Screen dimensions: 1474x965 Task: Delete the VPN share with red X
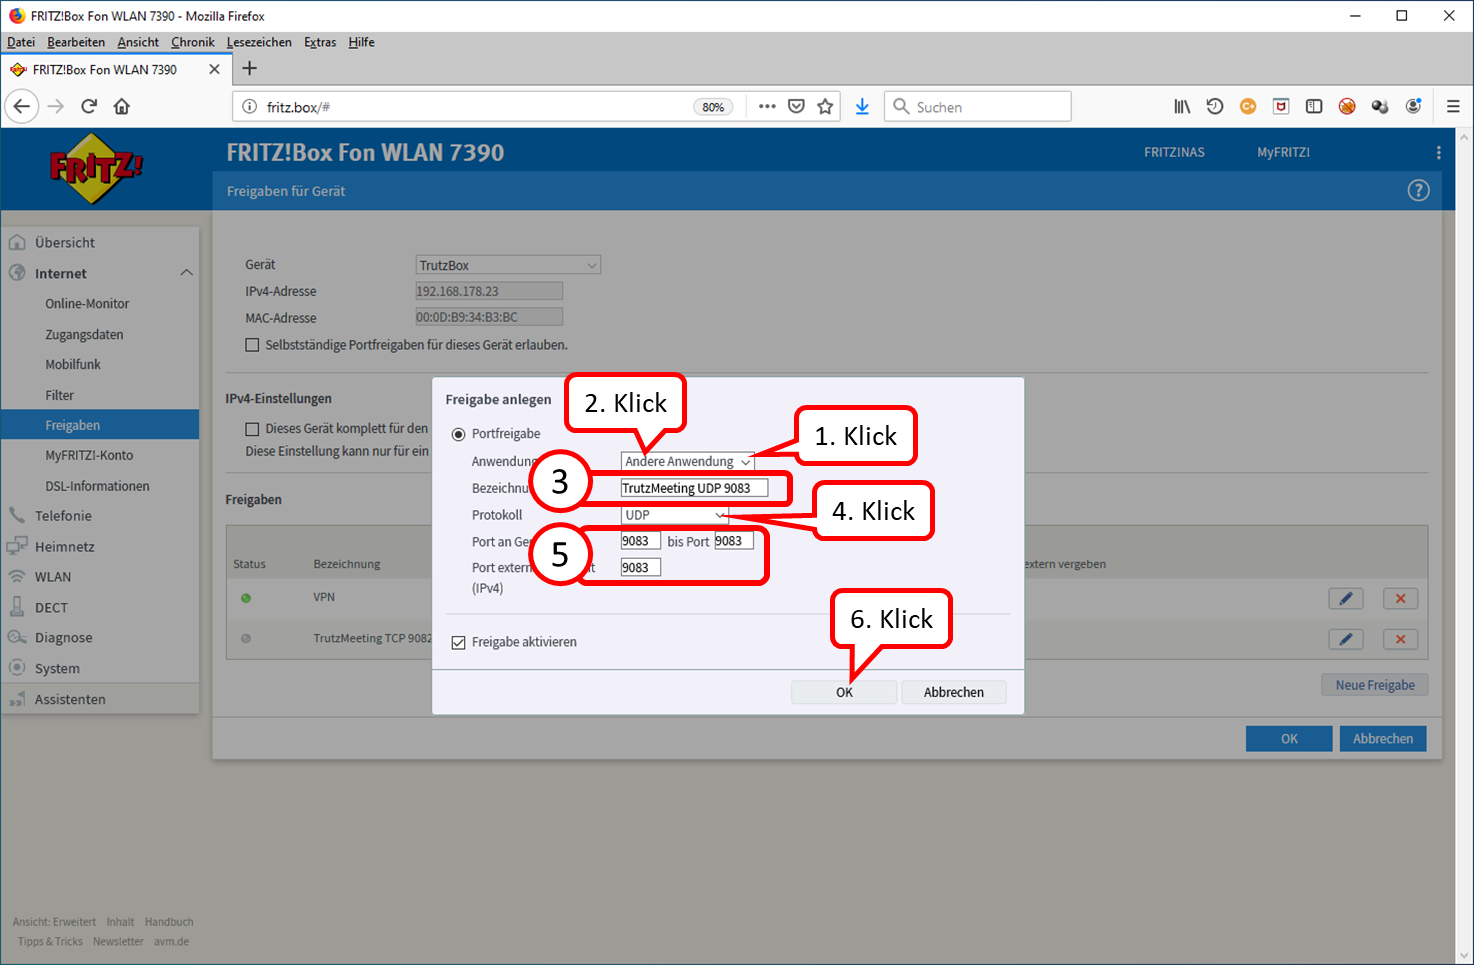(x=1400, y=598)
